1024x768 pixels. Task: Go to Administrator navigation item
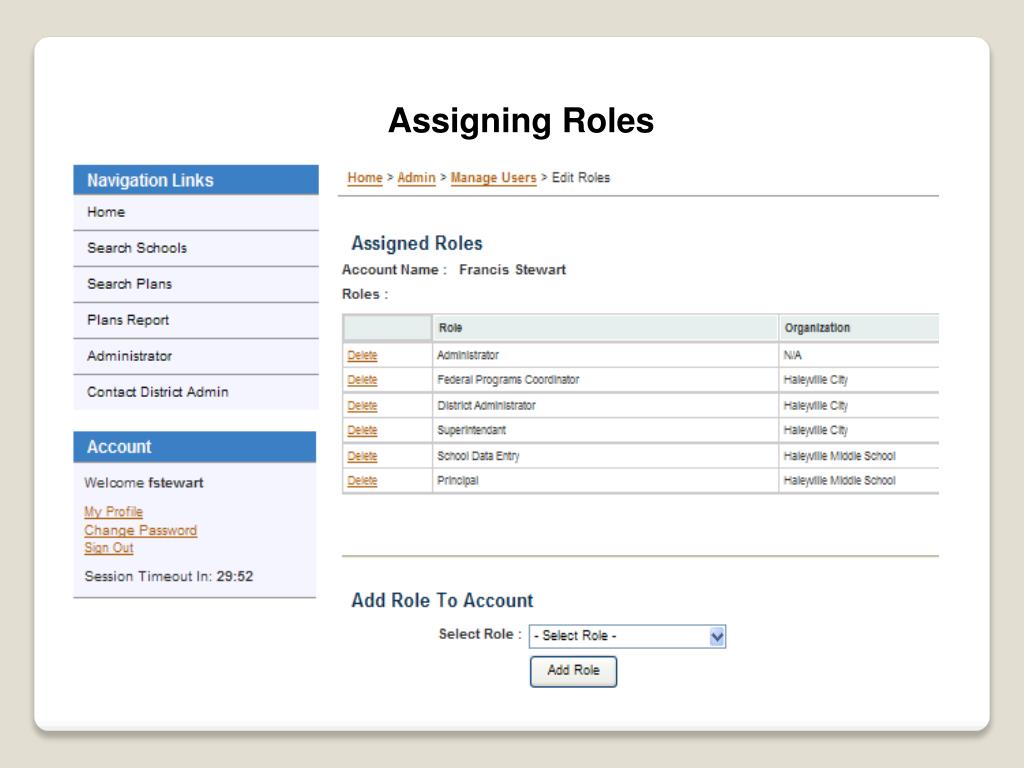coord(129,356)
